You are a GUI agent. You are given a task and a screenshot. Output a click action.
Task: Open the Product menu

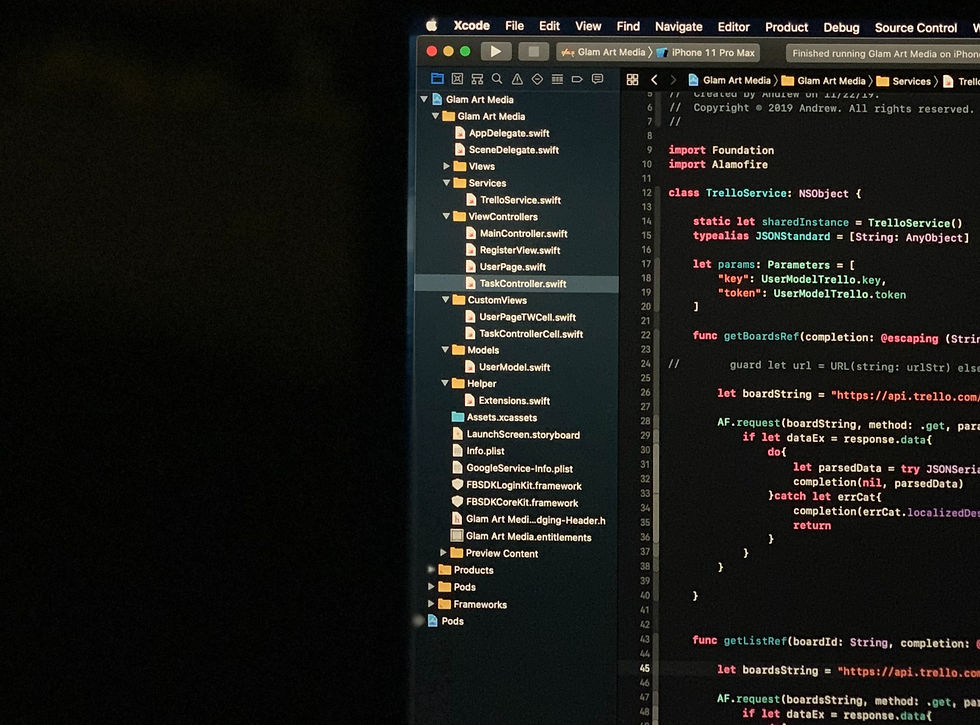pos(786,27)
